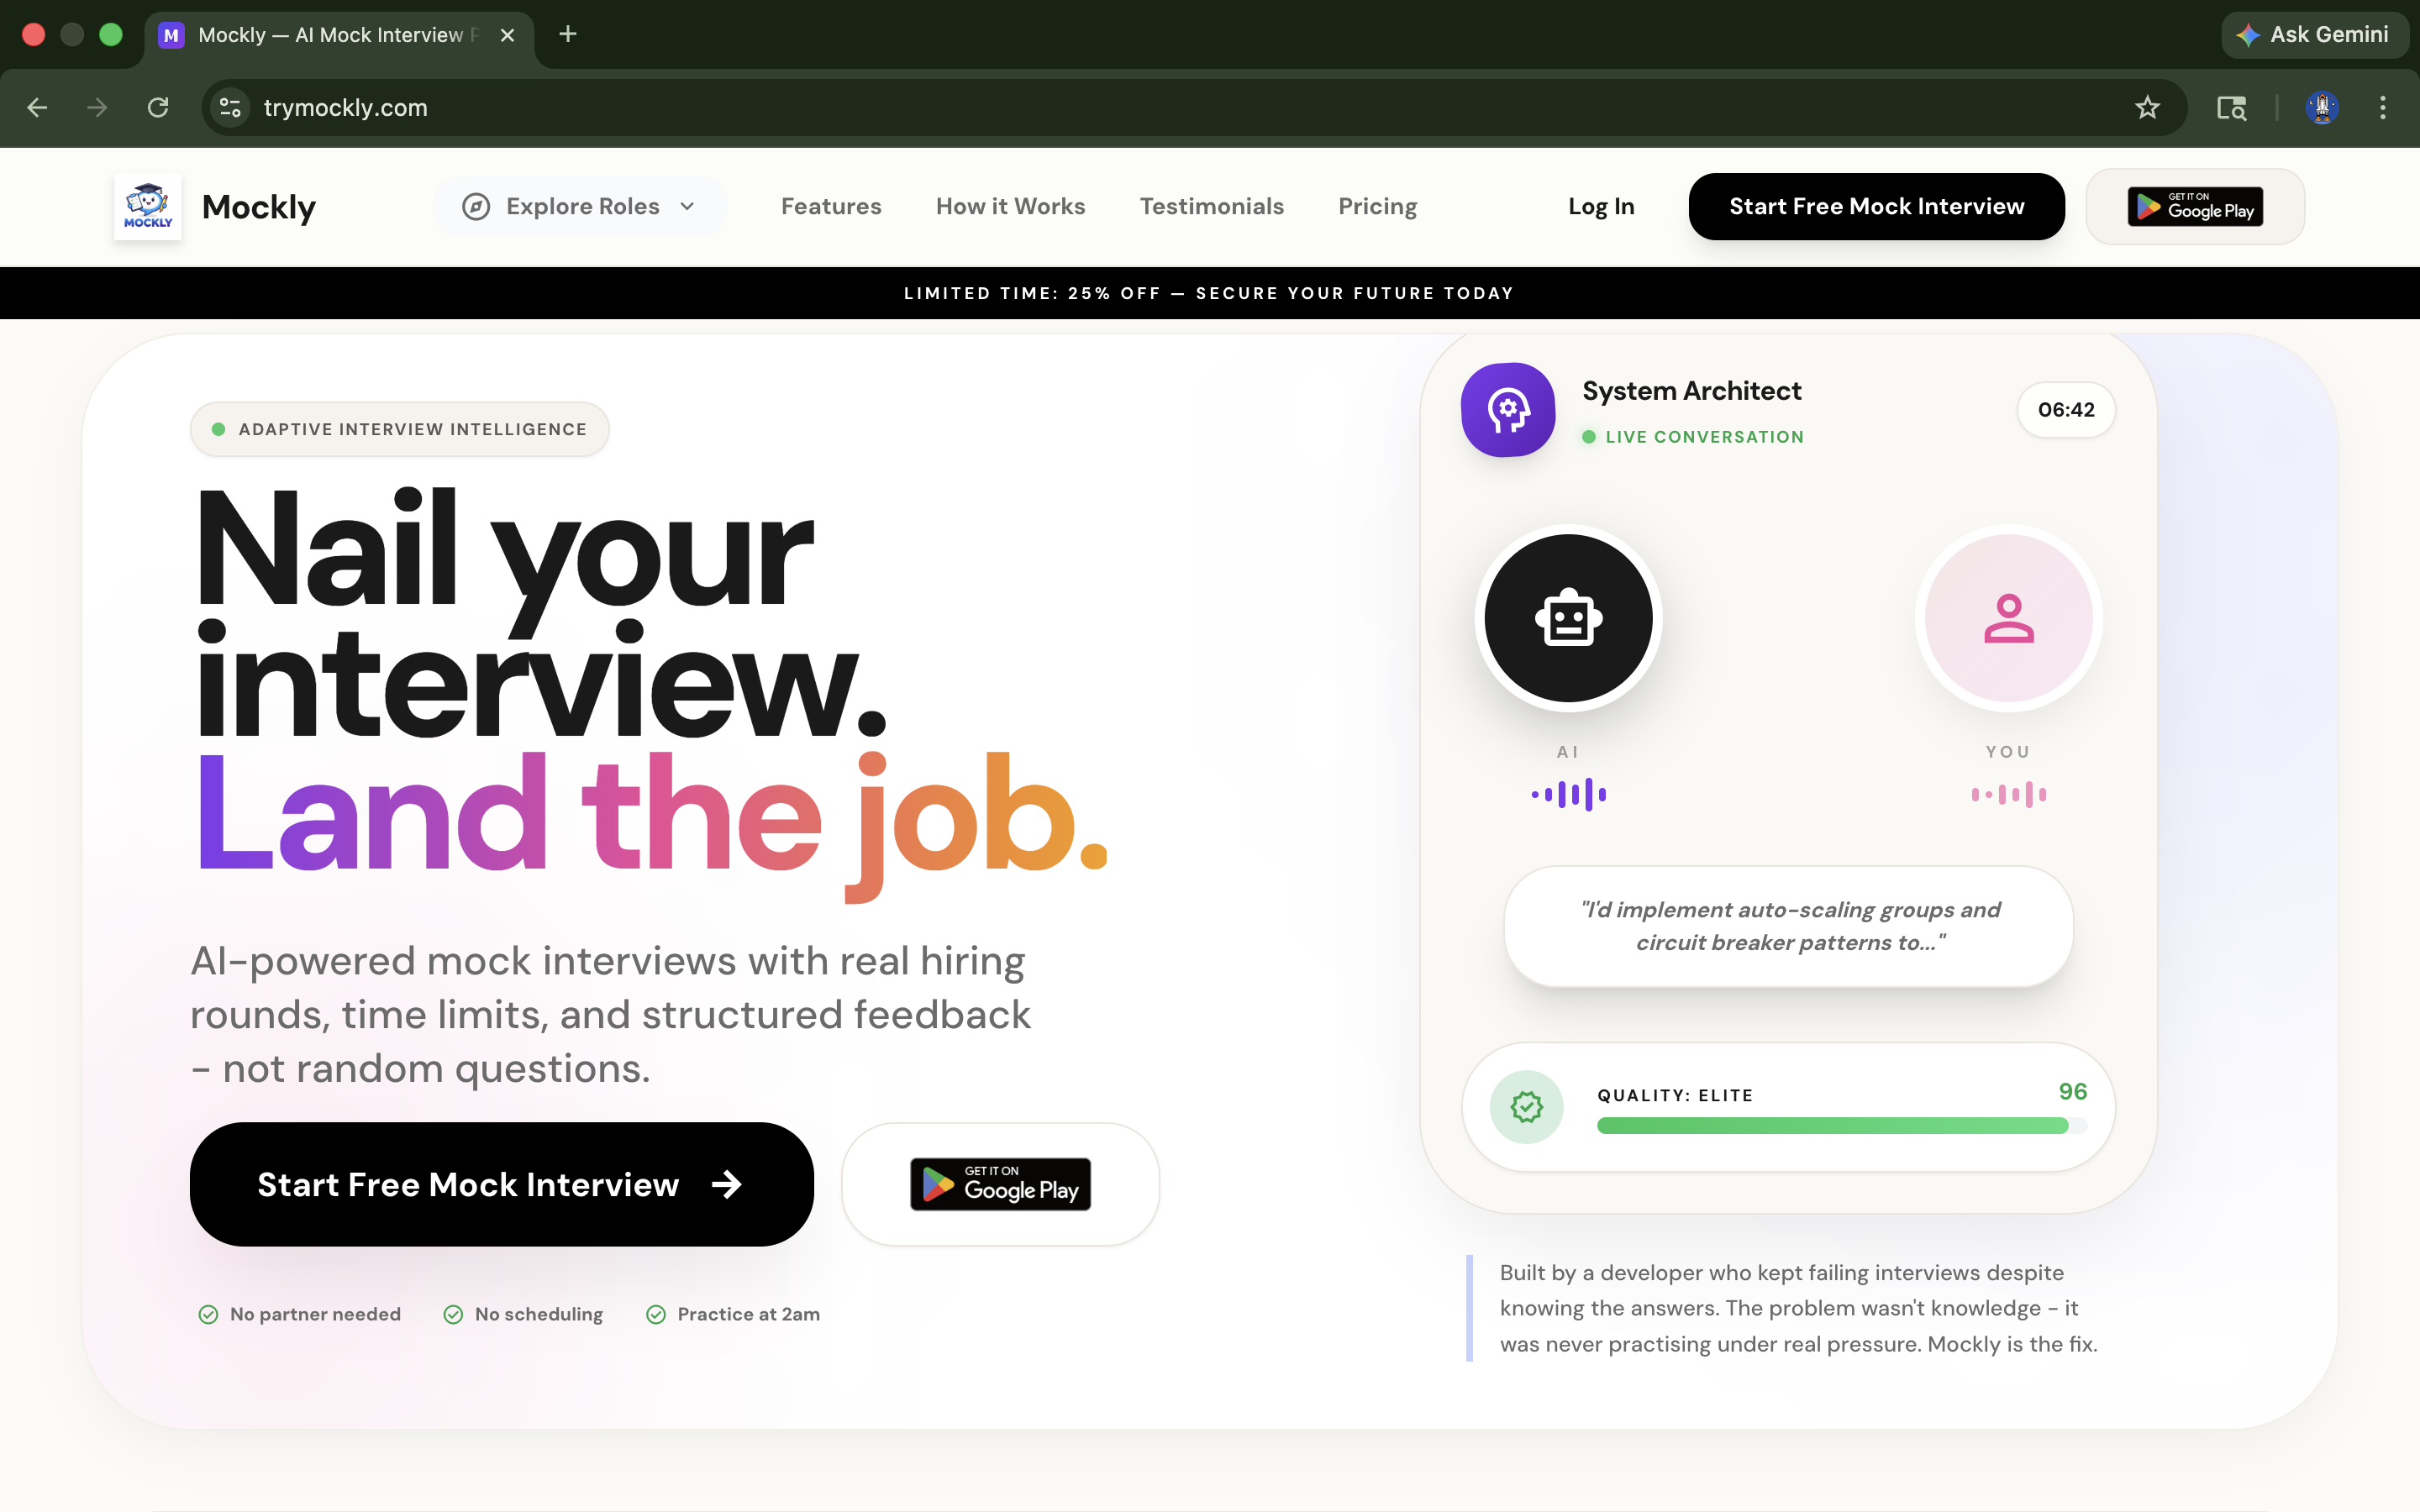Click the site info icon in address bar

tap(231, 107)
